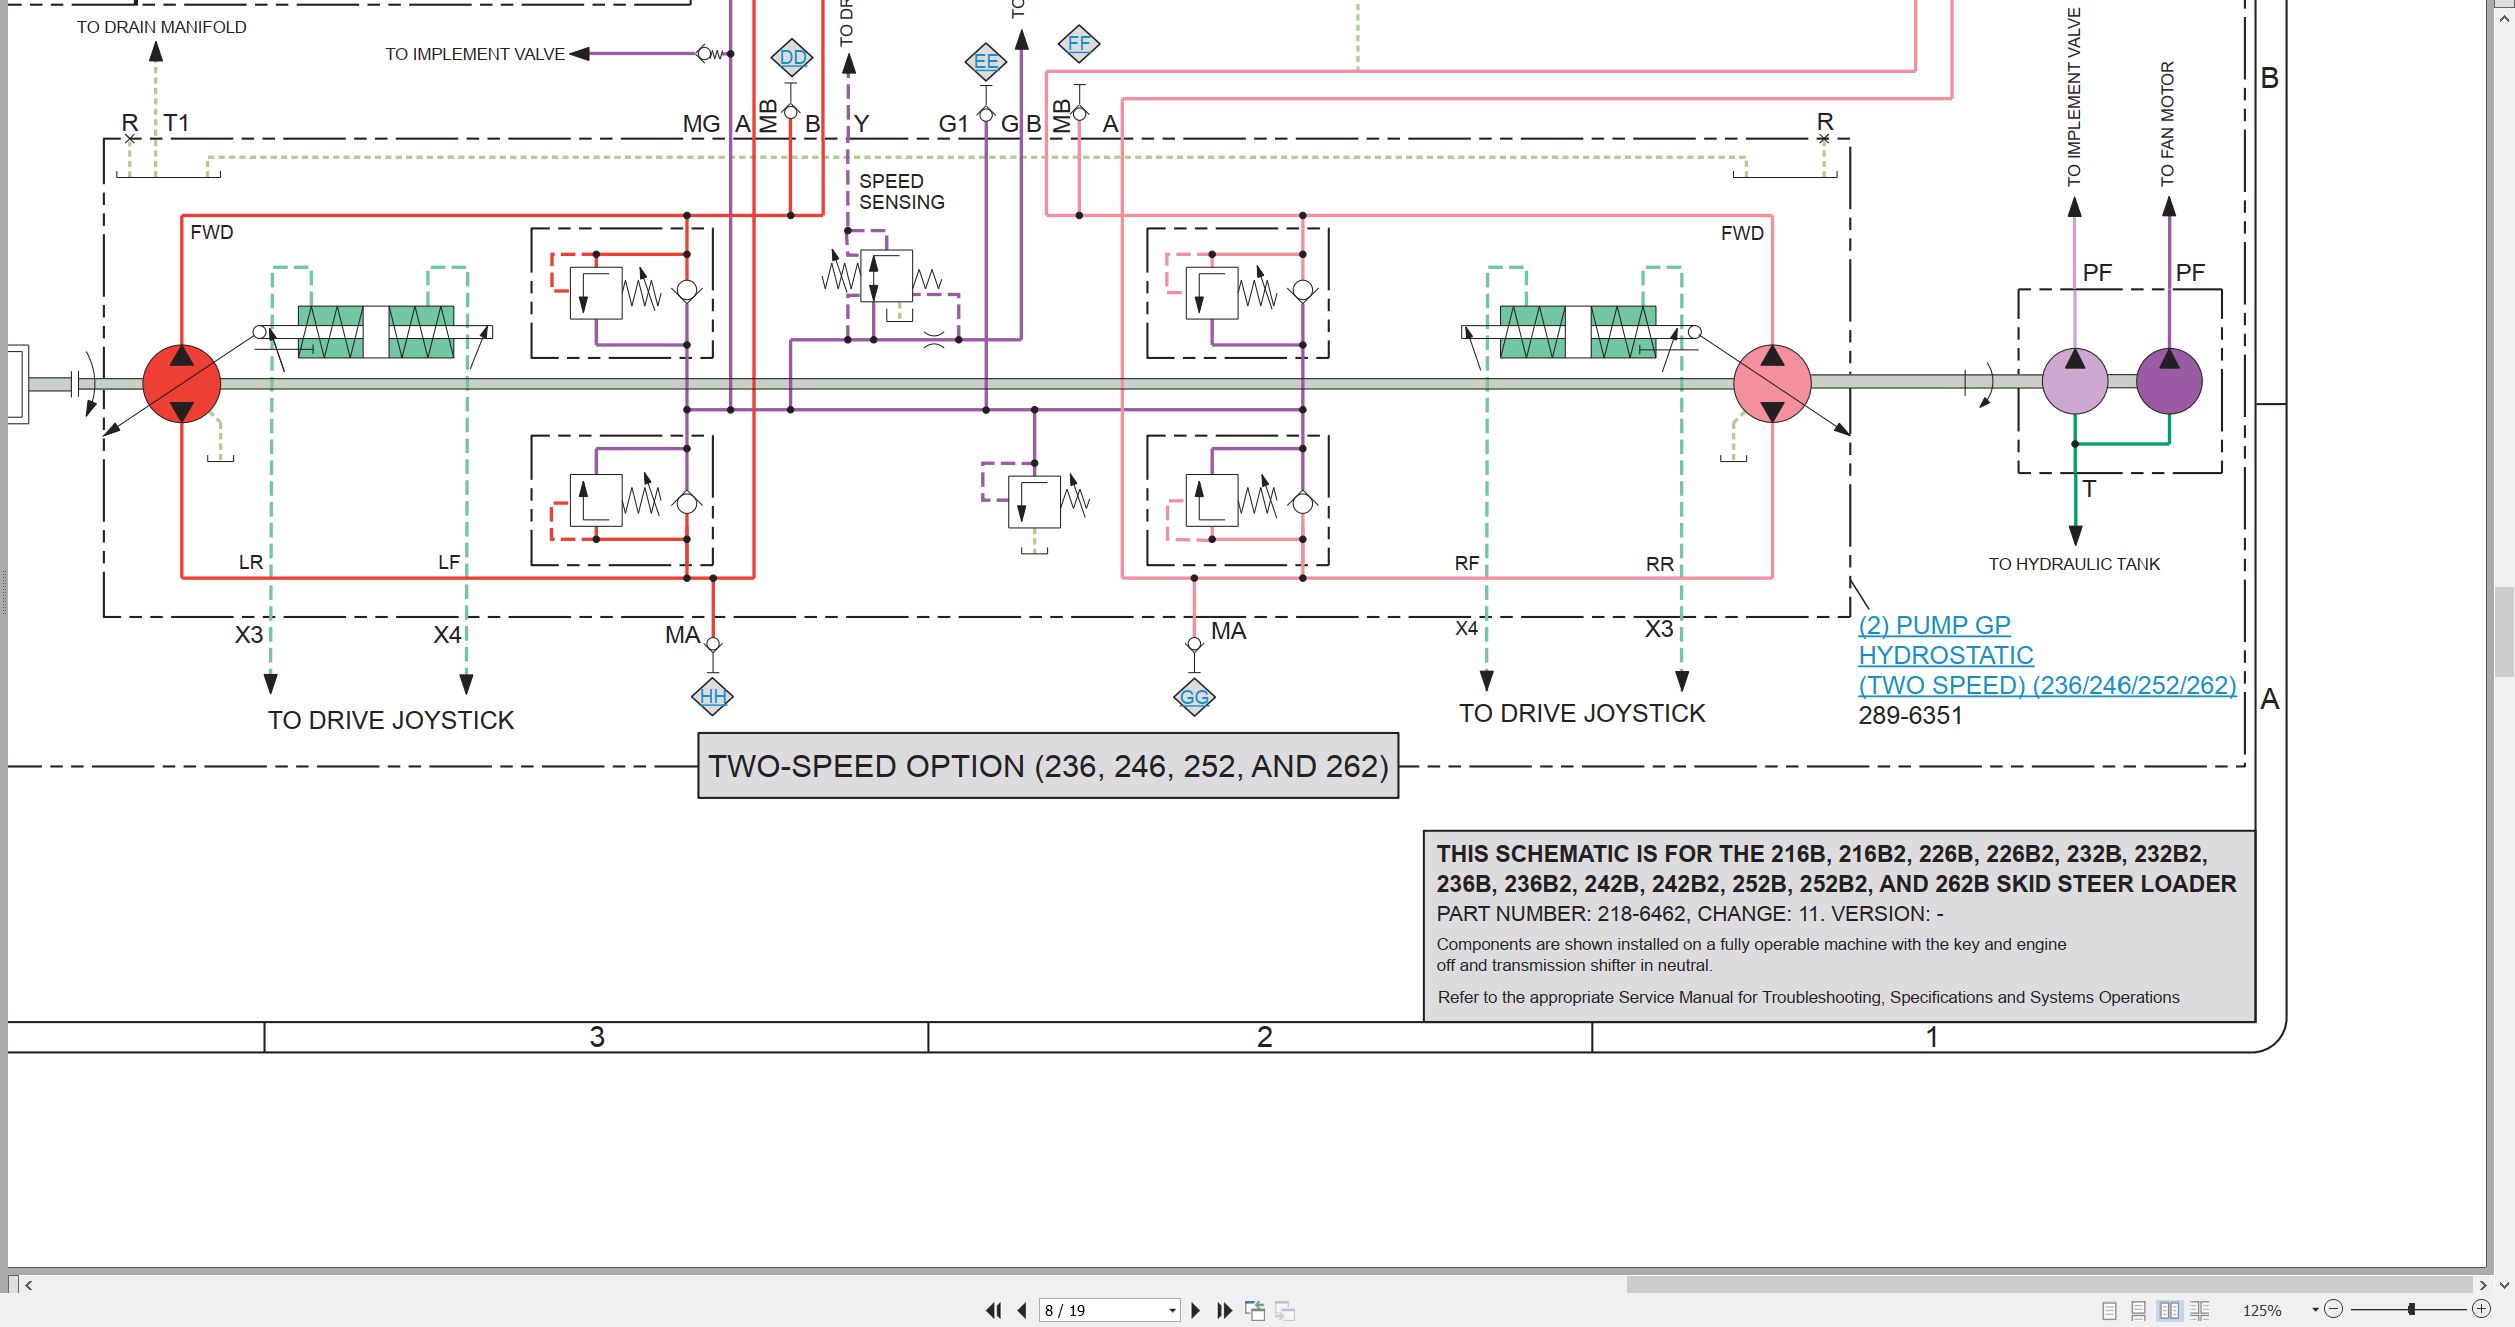2515x1327 pixels.
Task: Click the DD diamond connector link
Action: (x=792, y=57)
